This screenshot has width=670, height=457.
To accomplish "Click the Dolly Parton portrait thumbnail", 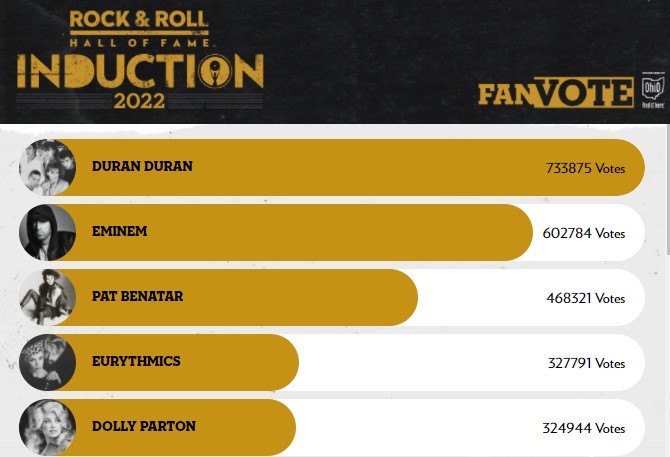I will [47, 427].
